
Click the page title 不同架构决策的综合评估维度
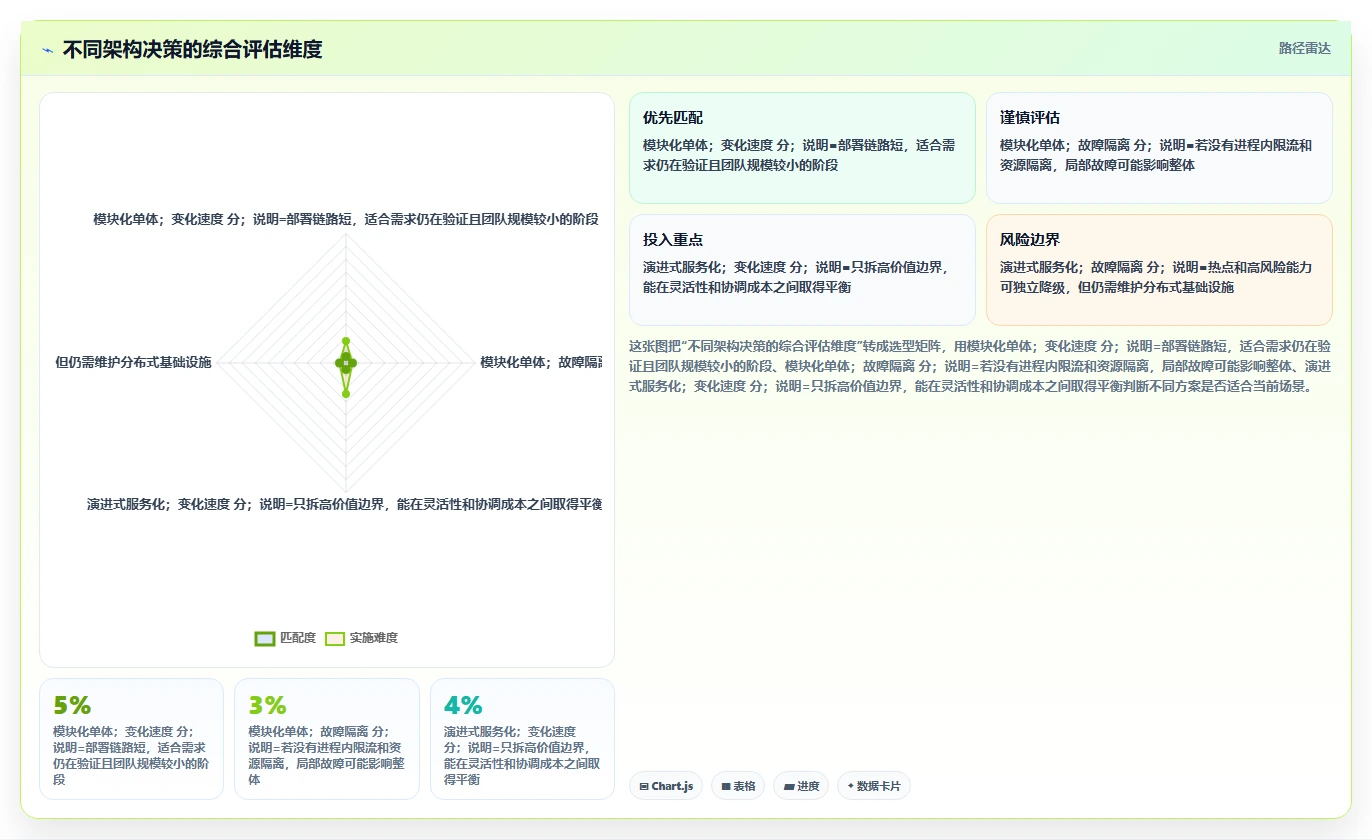[x=193, y=50]
